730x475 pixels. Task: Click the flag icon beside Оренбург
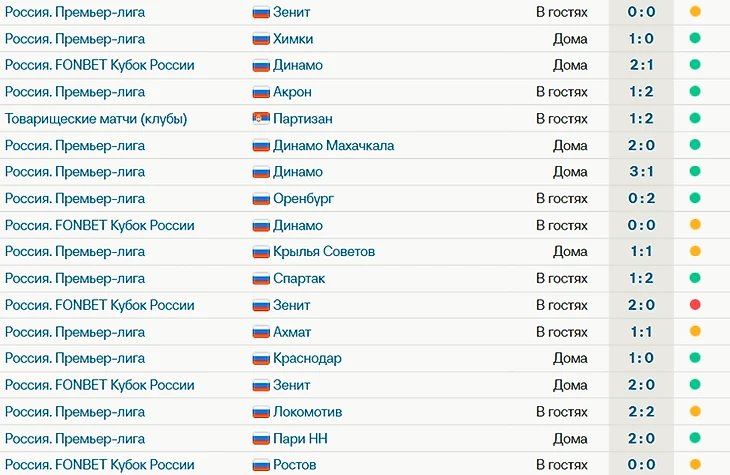click(261, 198)
